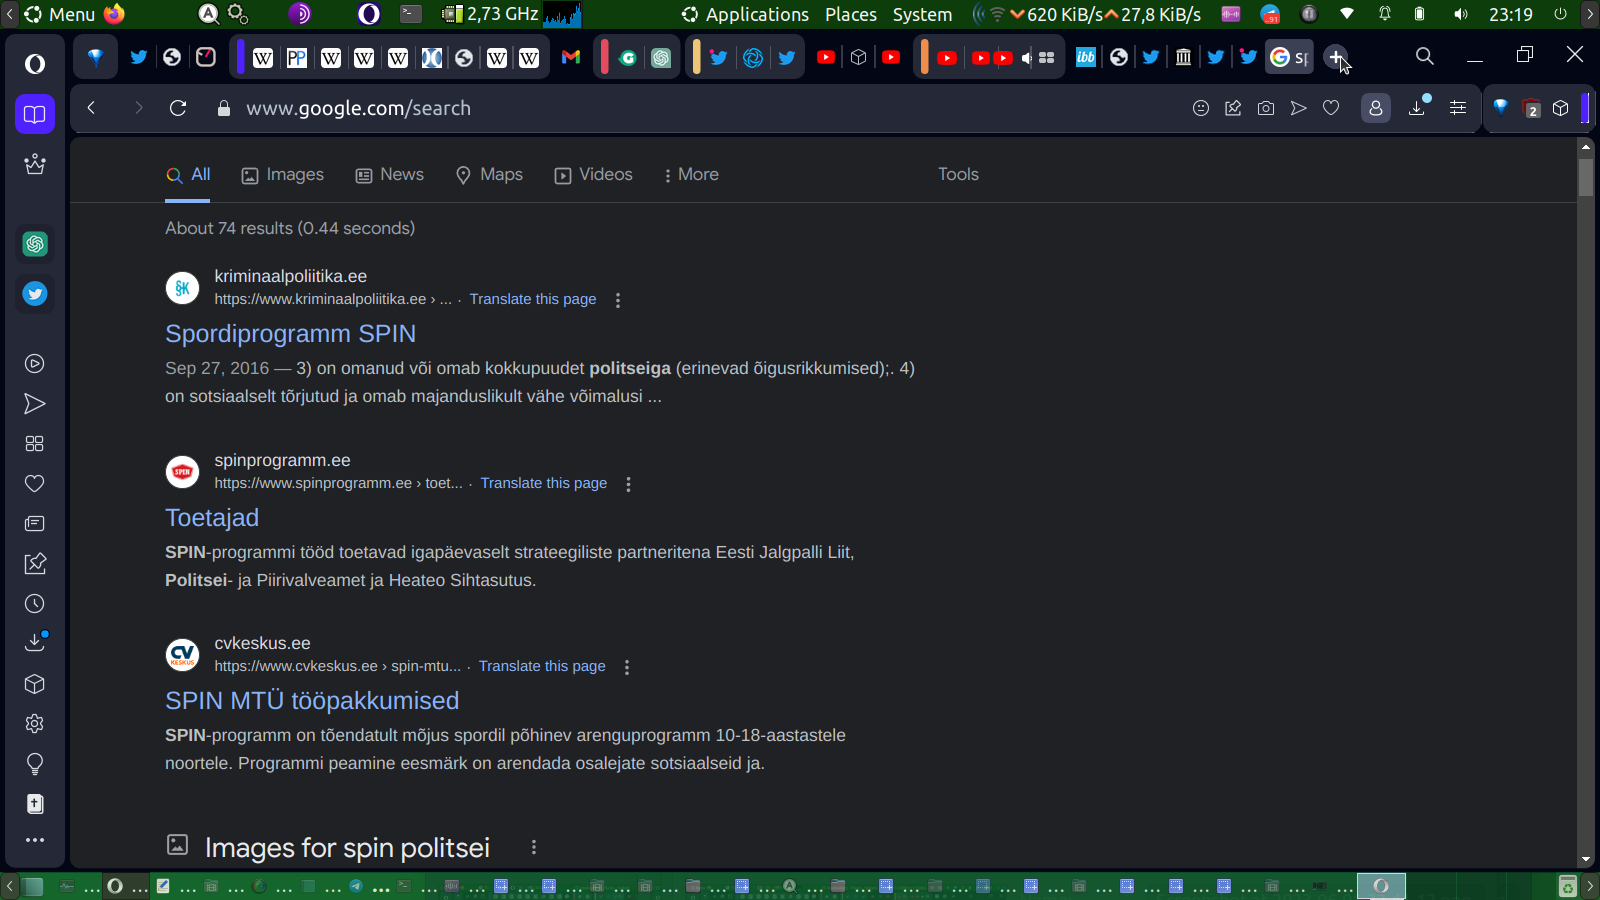Image resolution: width=1600 pixels, height=900 pixels.
Task: Open the System menu in top panel
Action: (x=922, y=14)
